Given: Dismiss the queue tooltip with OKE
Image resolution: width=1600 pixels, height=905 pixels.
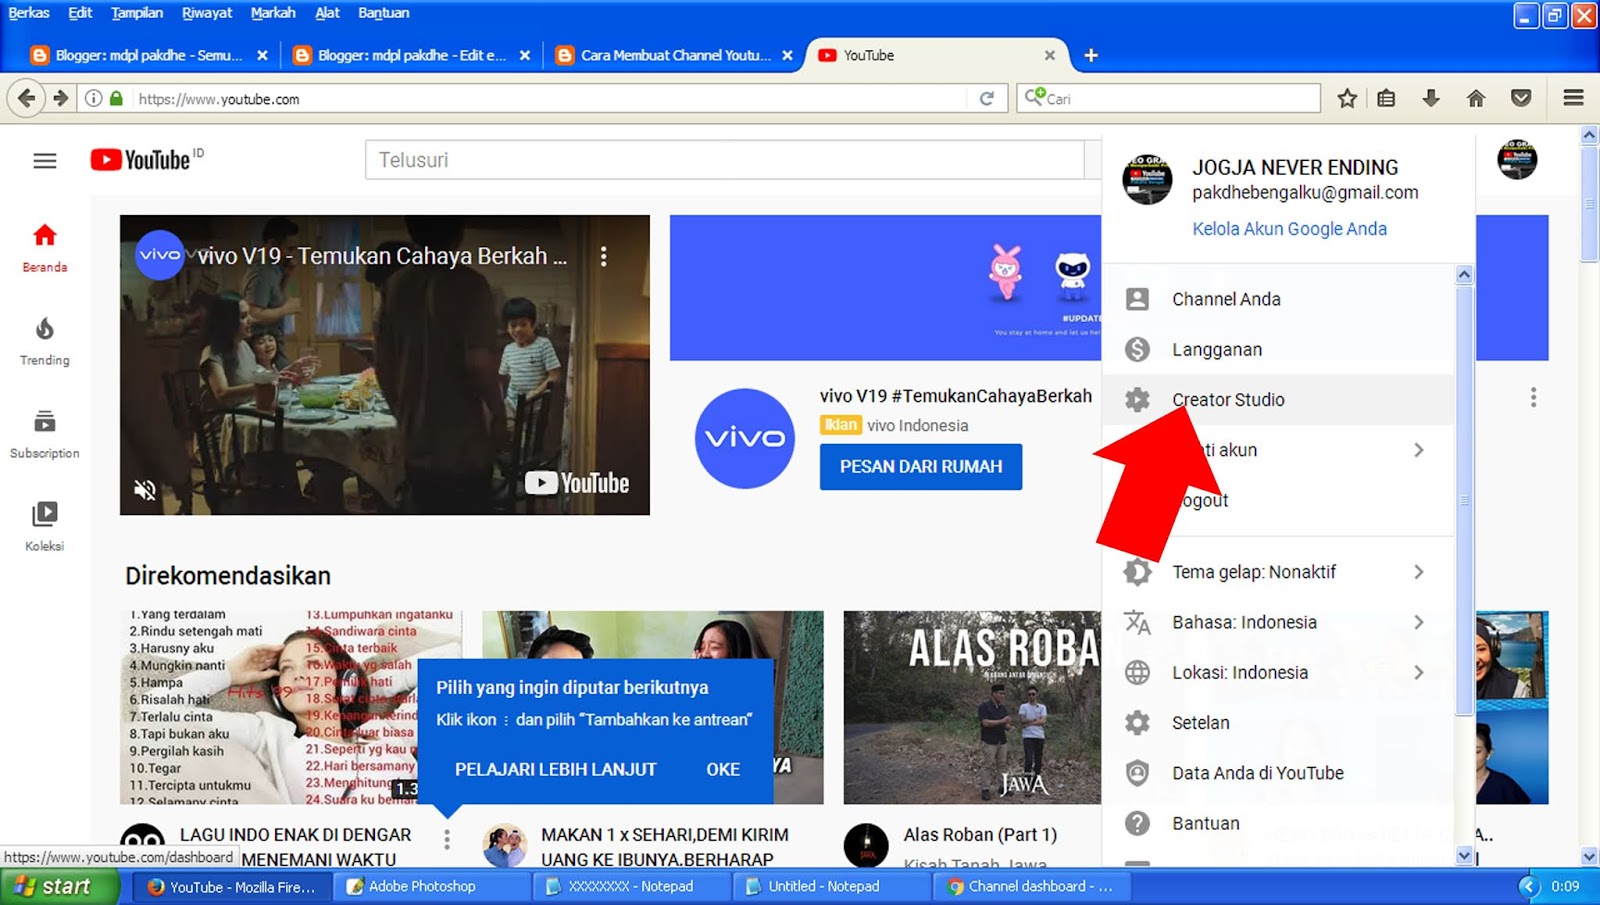Looking at the screenshot, I should click(723, 770).
